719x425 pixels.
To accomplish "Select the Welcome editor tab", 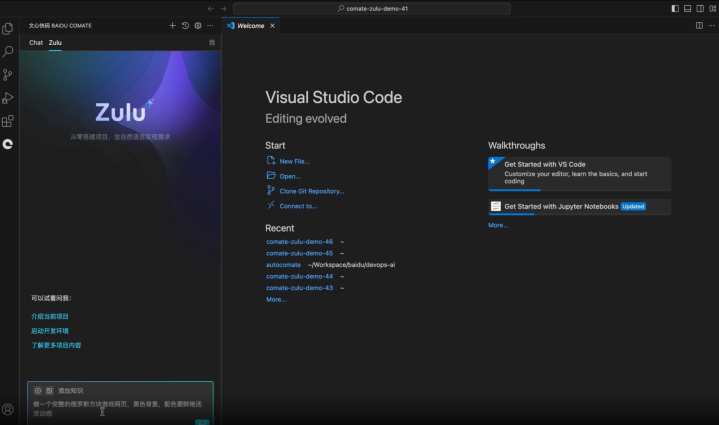I will click(250, 26).
